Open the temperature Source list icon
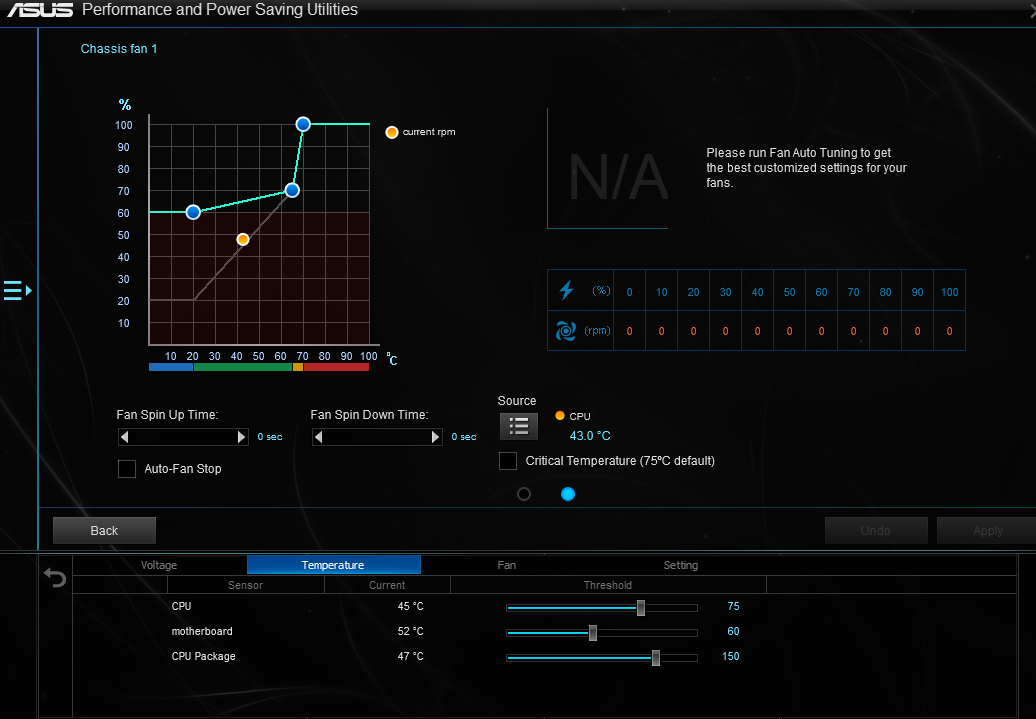 (519, 426)
